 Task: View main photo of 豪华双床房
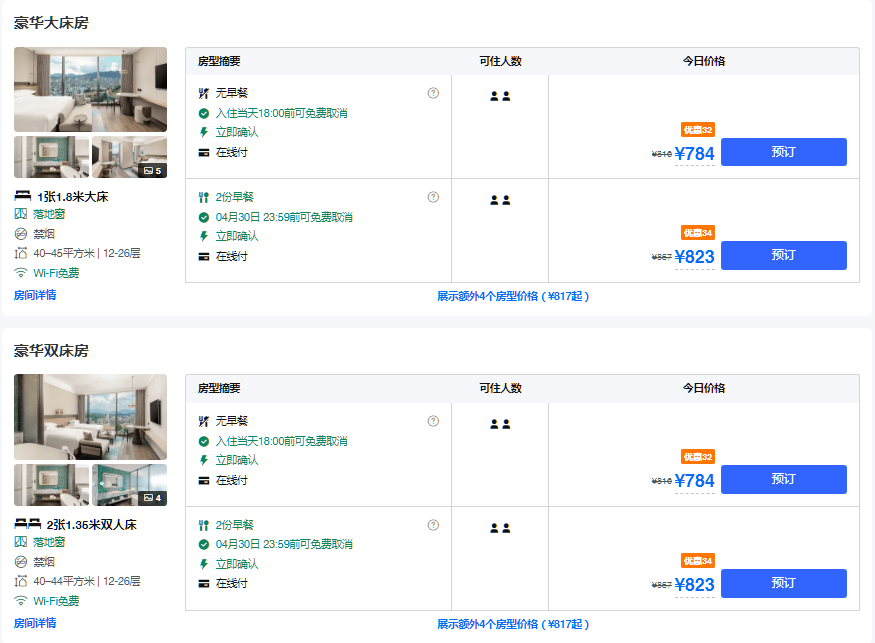coord(90,417)
